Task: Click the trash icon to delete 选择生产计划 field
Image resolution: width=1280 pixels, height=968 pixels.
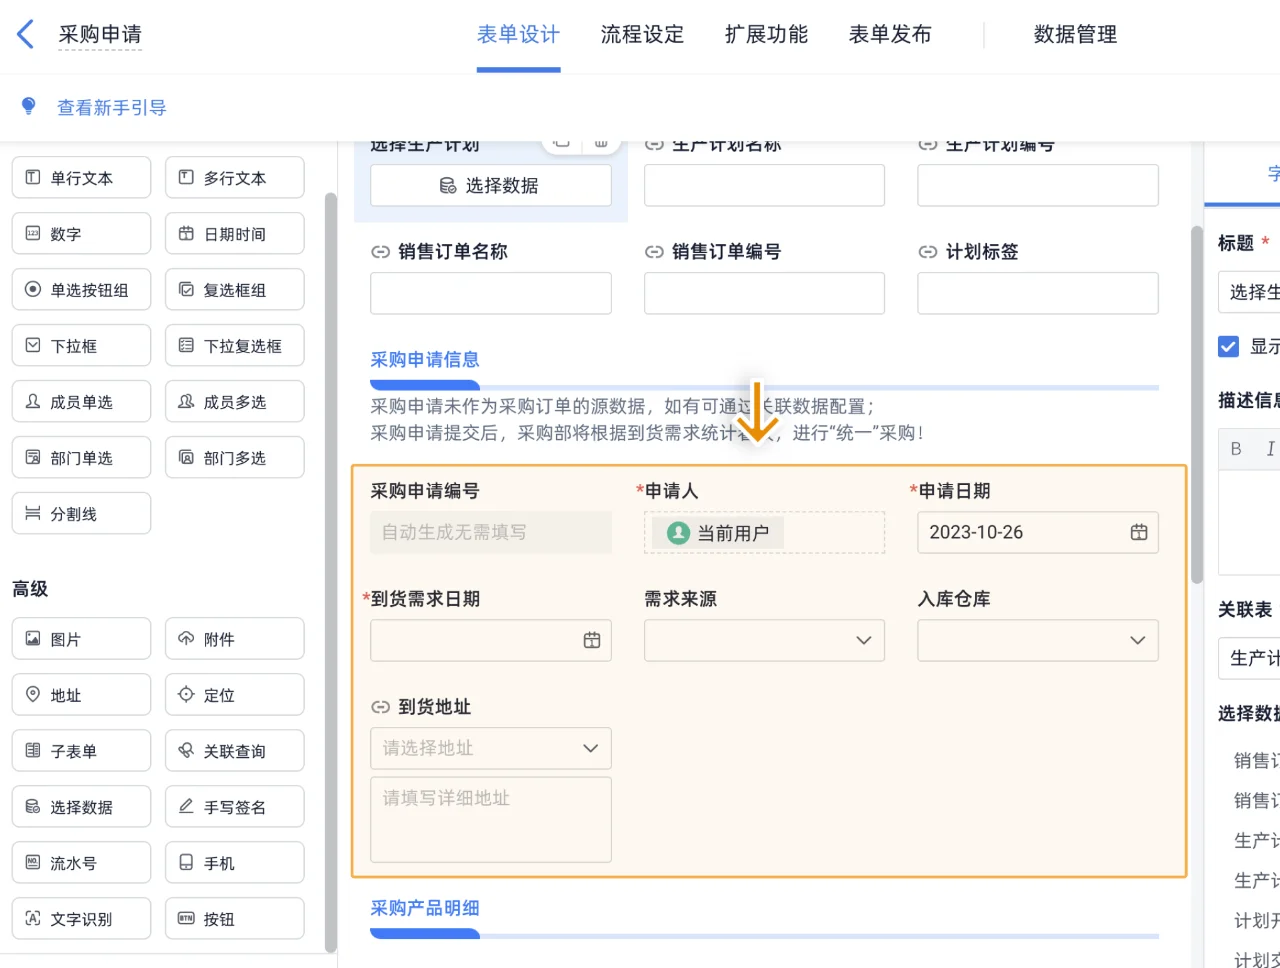Action: (601, 142)
